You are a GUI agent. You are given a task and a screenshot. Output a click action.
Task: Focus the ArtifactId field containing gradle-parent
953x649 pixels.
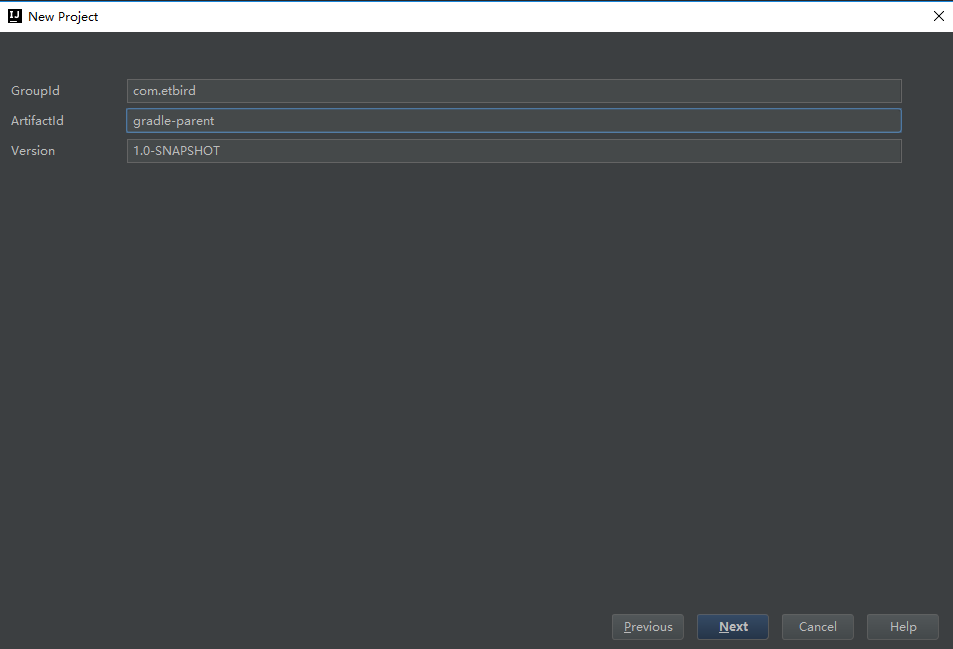coord(514,120)
